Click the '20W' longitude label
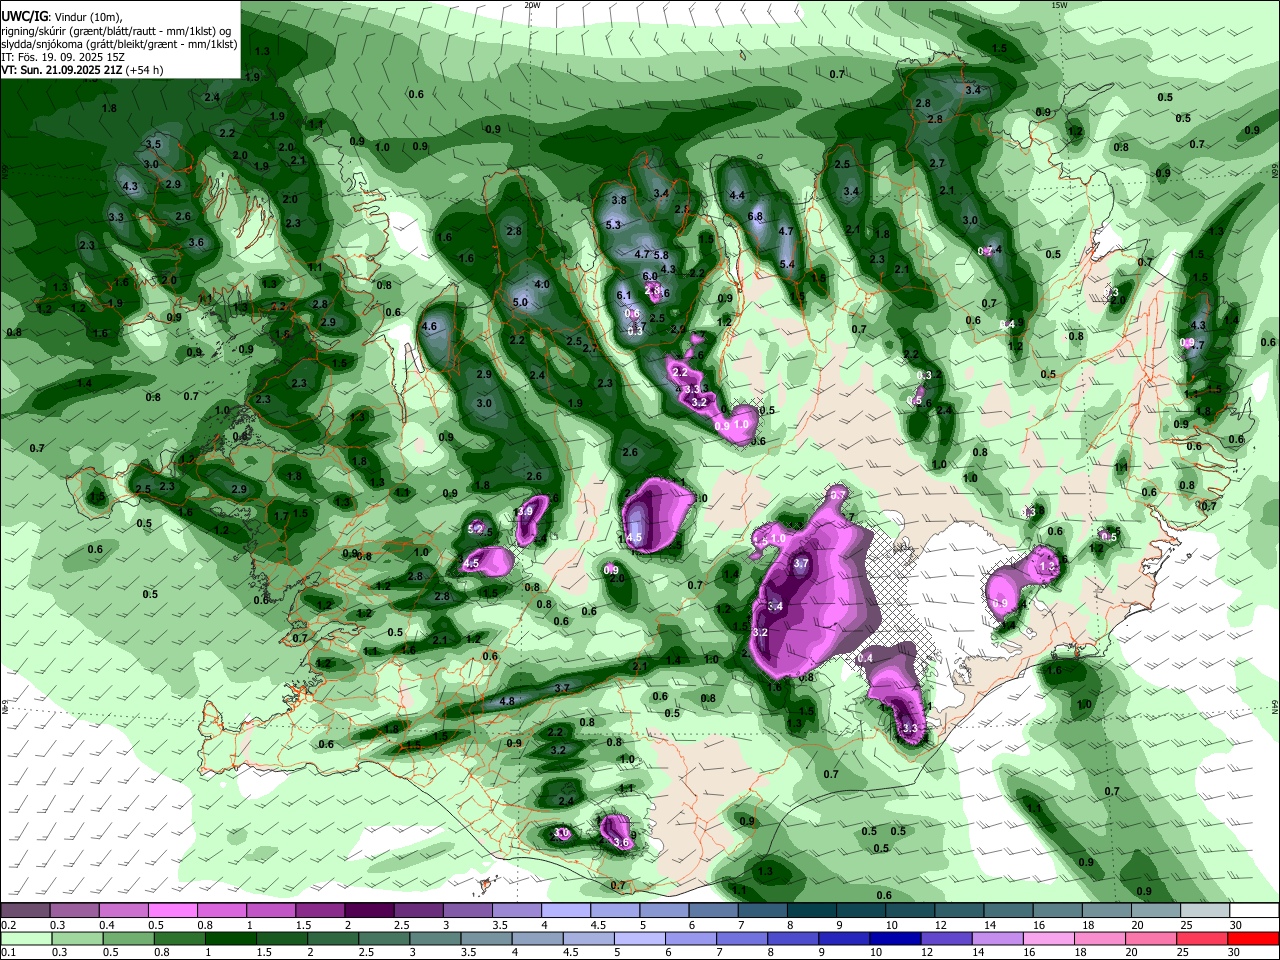This screenshot has height=960, width=1280. (532, 5)
